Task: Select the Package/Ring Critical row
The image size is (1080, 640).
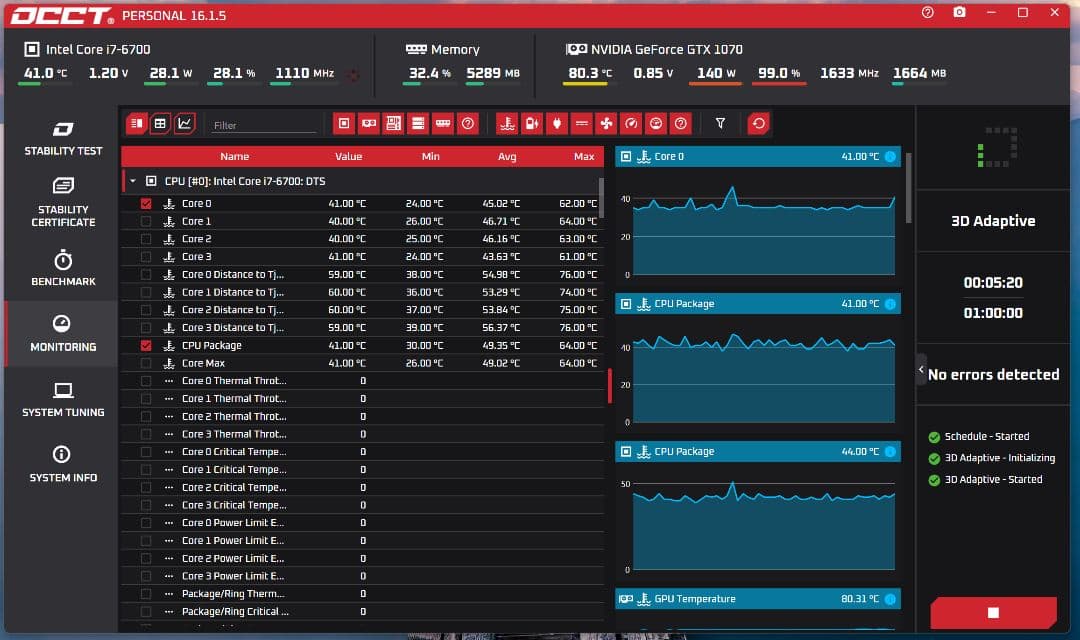Action: click(362, 611)
